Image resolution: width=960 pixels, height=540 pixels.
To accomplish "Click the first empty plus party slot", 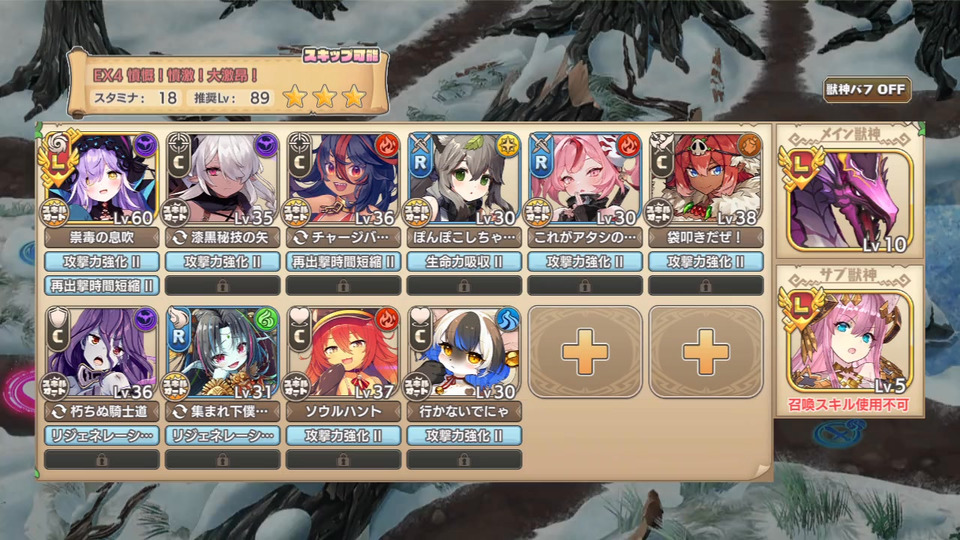I will [x=585, y=352].
